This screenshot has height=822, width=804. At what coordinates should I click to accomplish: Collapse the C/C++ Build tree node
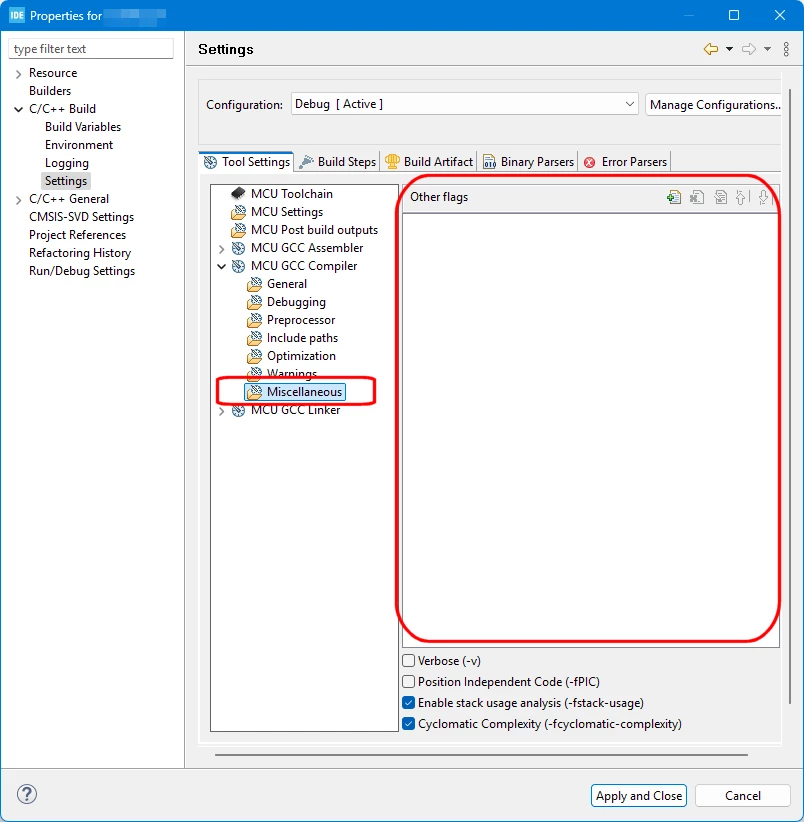(18, 109)
